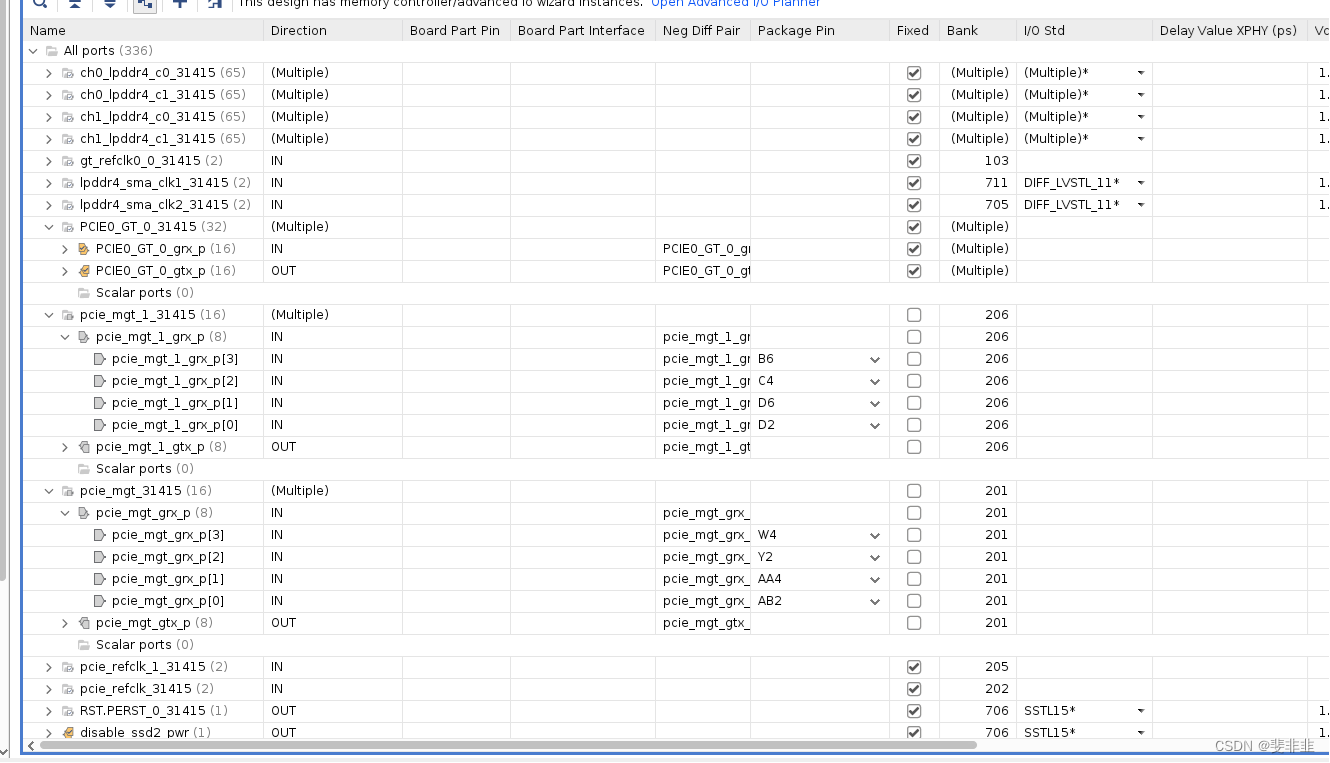Image resolution: width=1330 pixels, height=763 pixels.
Task: Click the ch0_lpddr4_c0_31415 interface icon
Action: tap(68, 73)
